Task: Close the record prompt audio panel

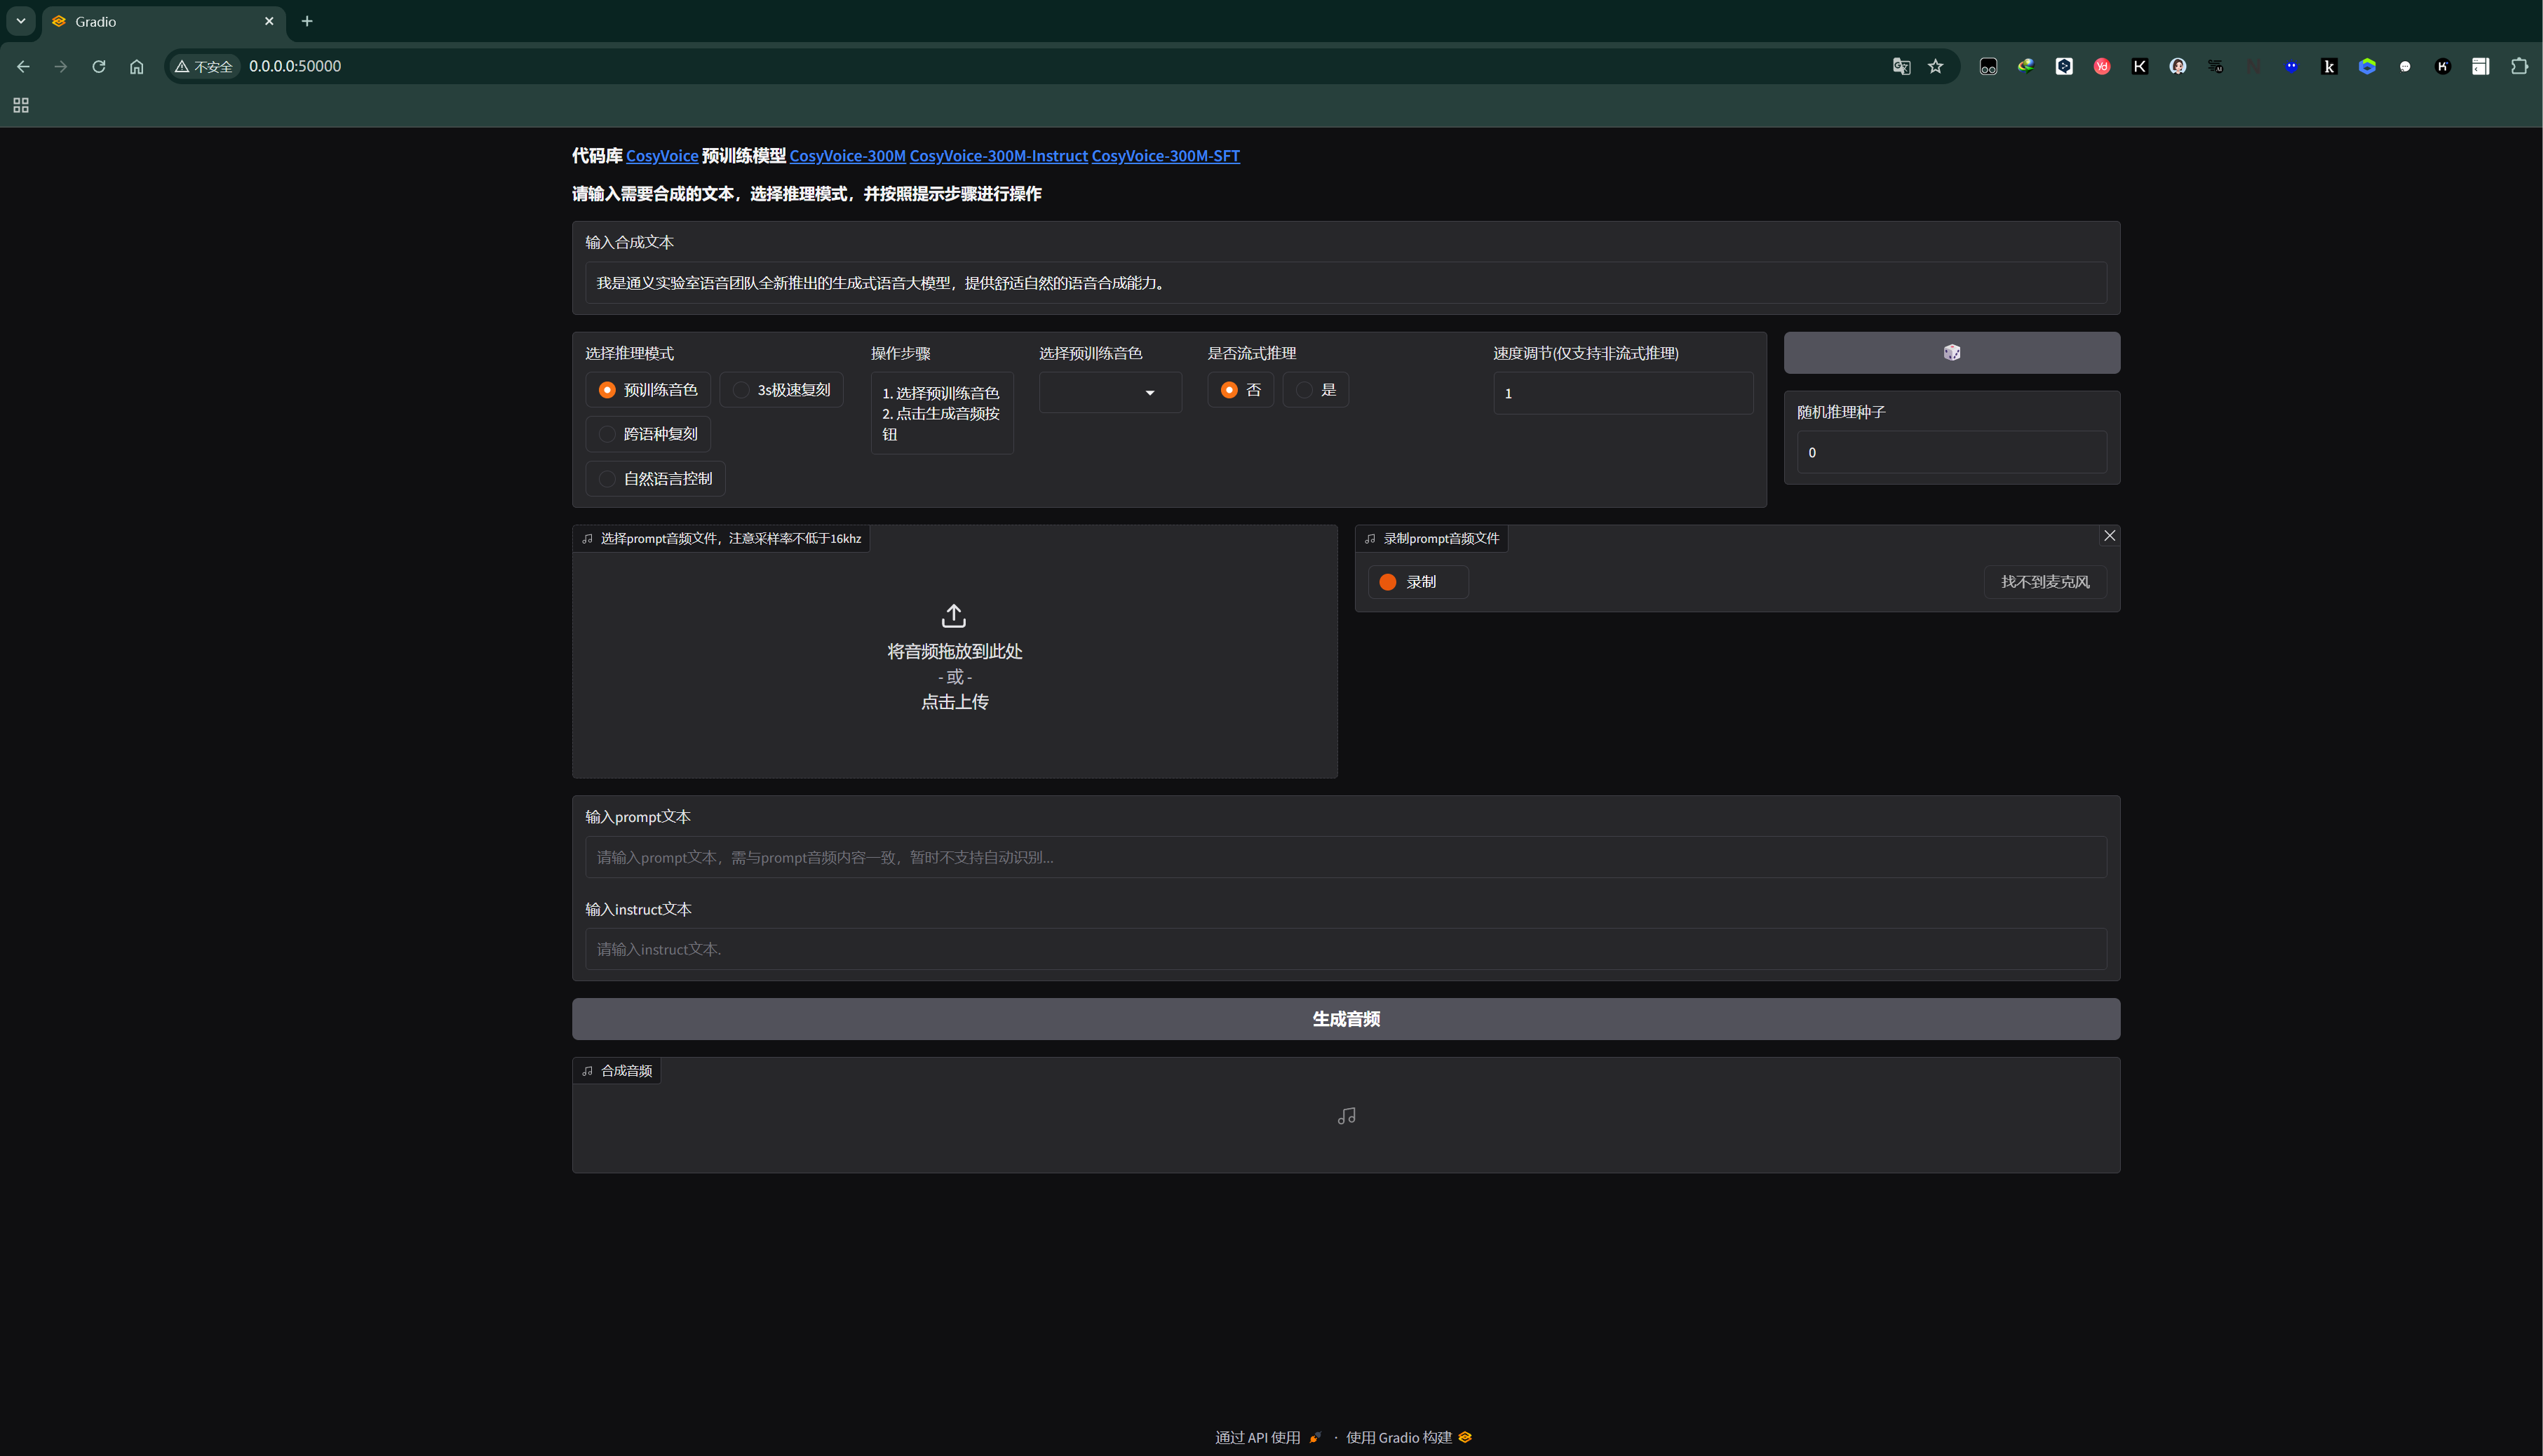Action: click(2109, 536)
